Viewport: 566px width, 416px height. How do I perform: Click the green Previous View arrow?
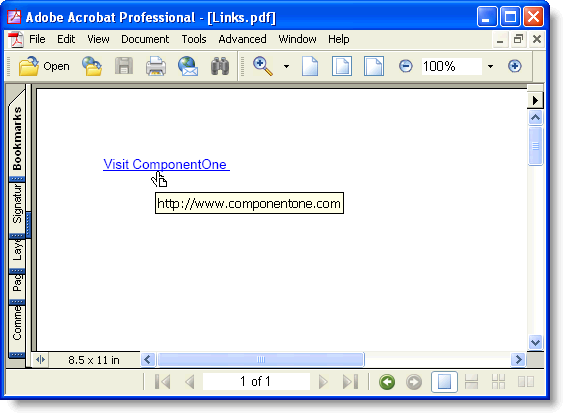(x=387, y=382)
